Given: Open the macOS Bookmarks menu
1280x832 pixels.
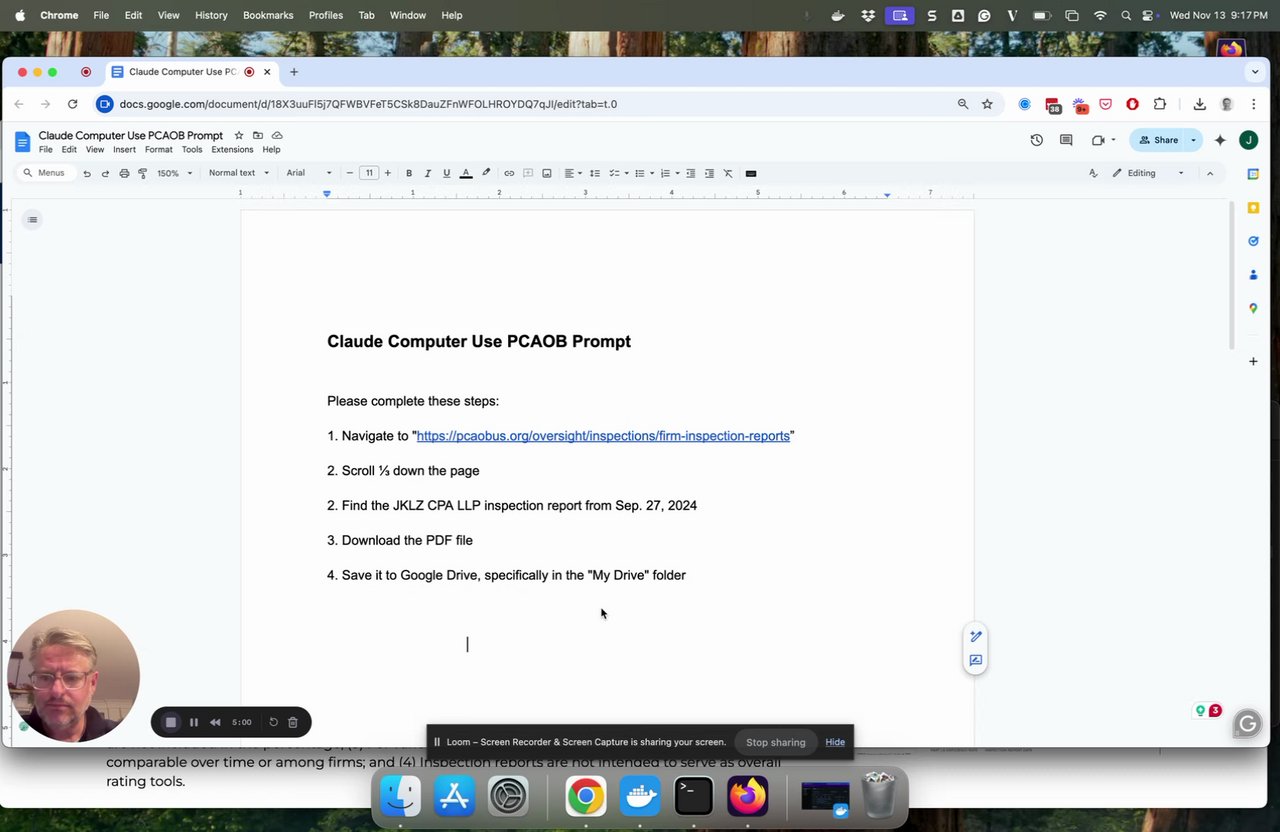Looking at the screenshot, I should coord(268,15).
